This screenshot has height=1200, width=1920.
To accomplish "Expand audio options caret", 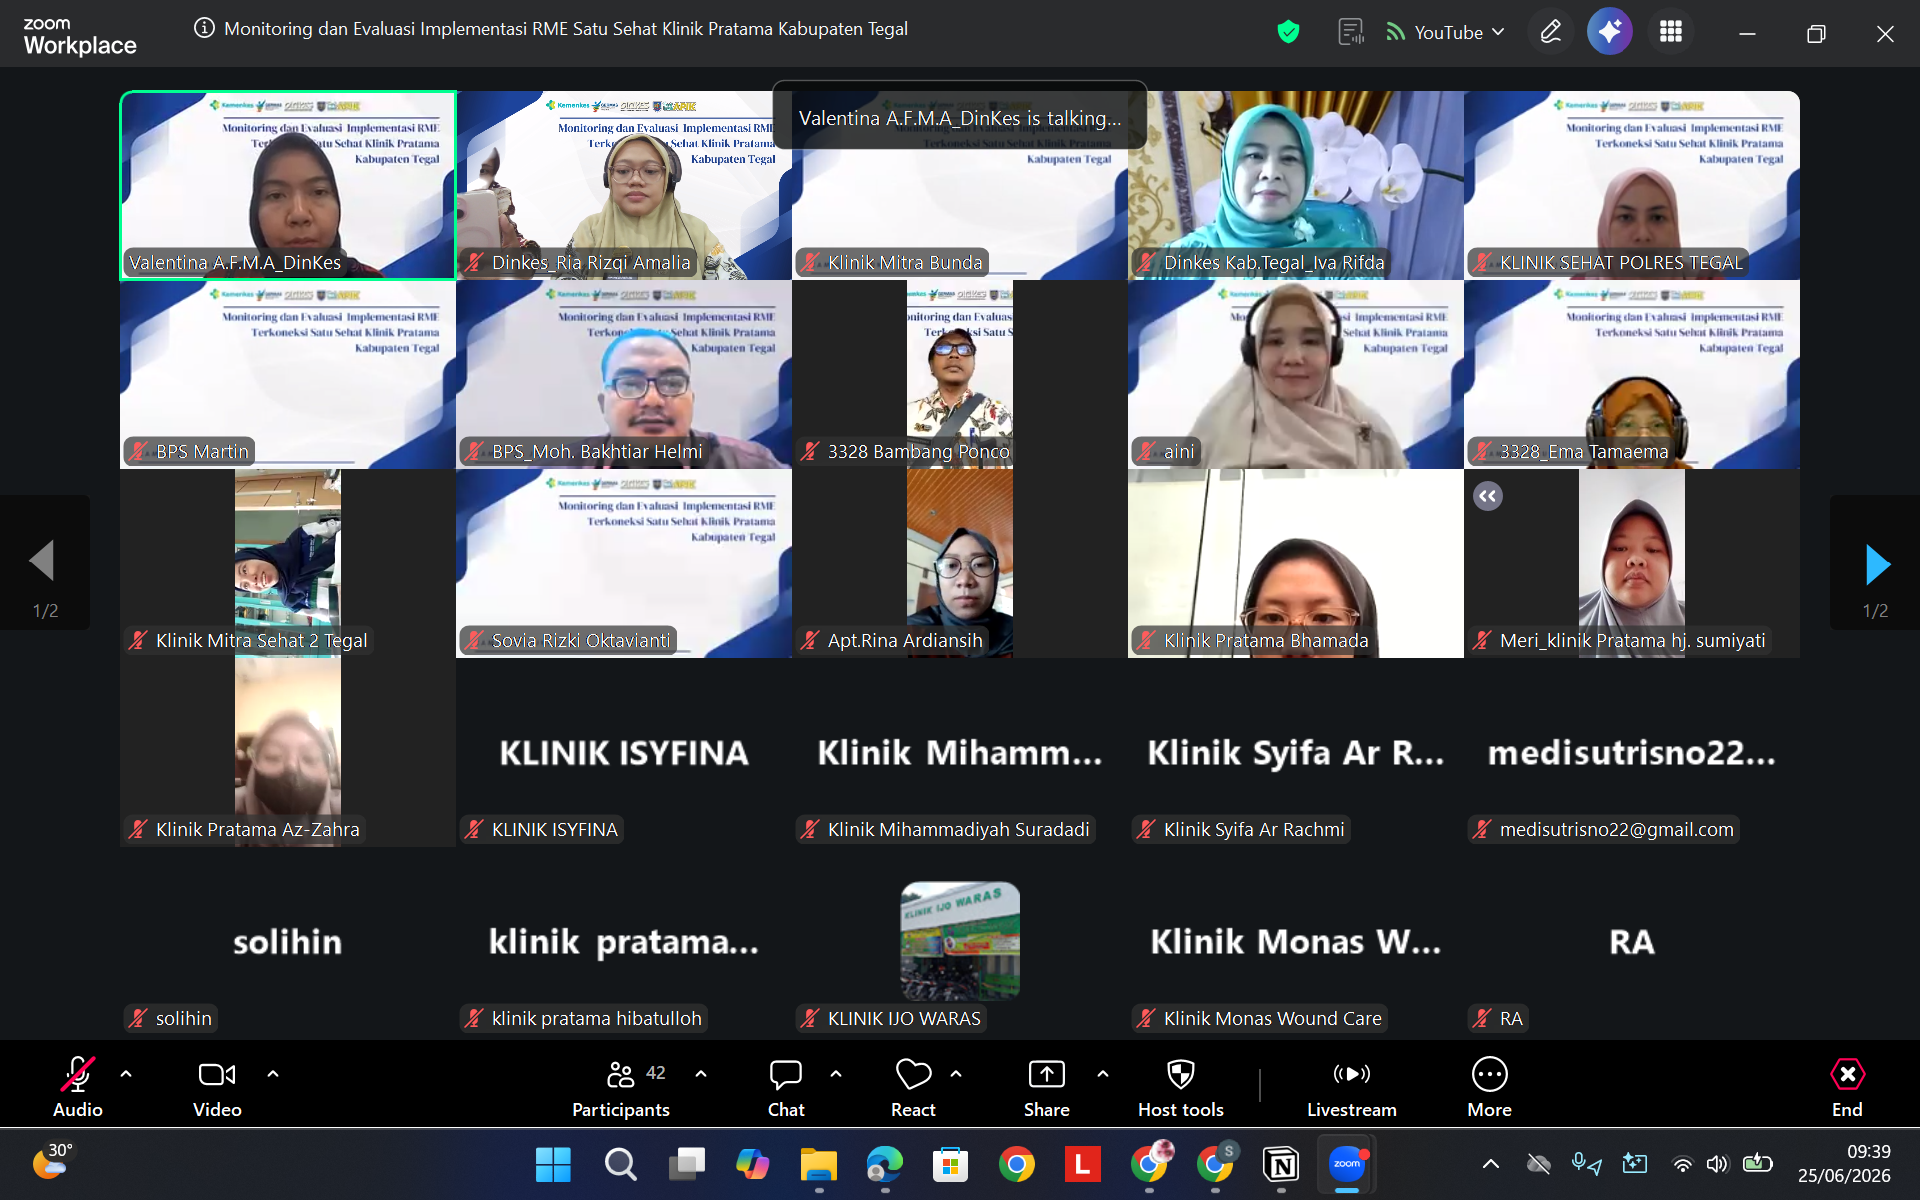I will [126, 1074].
